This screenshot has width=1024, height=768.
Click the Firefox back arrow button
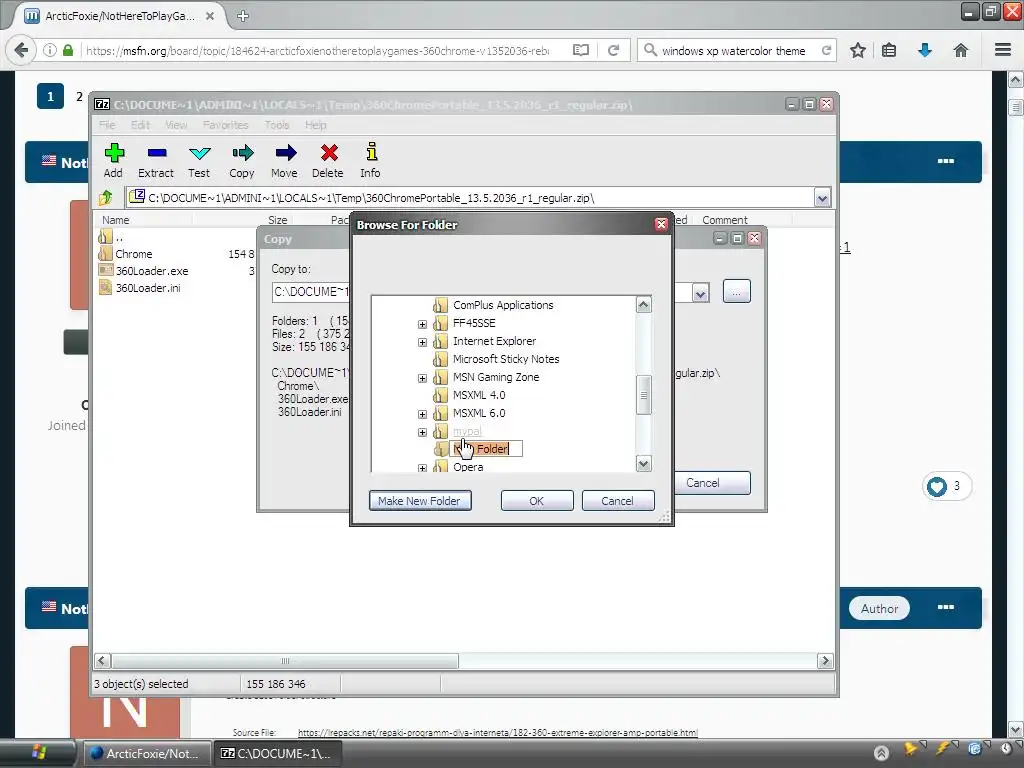21,50
